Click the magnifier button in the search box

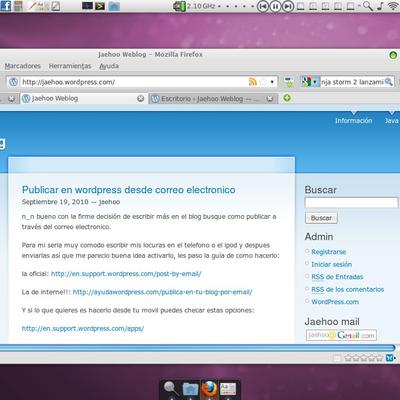click(x=389, y=82)
